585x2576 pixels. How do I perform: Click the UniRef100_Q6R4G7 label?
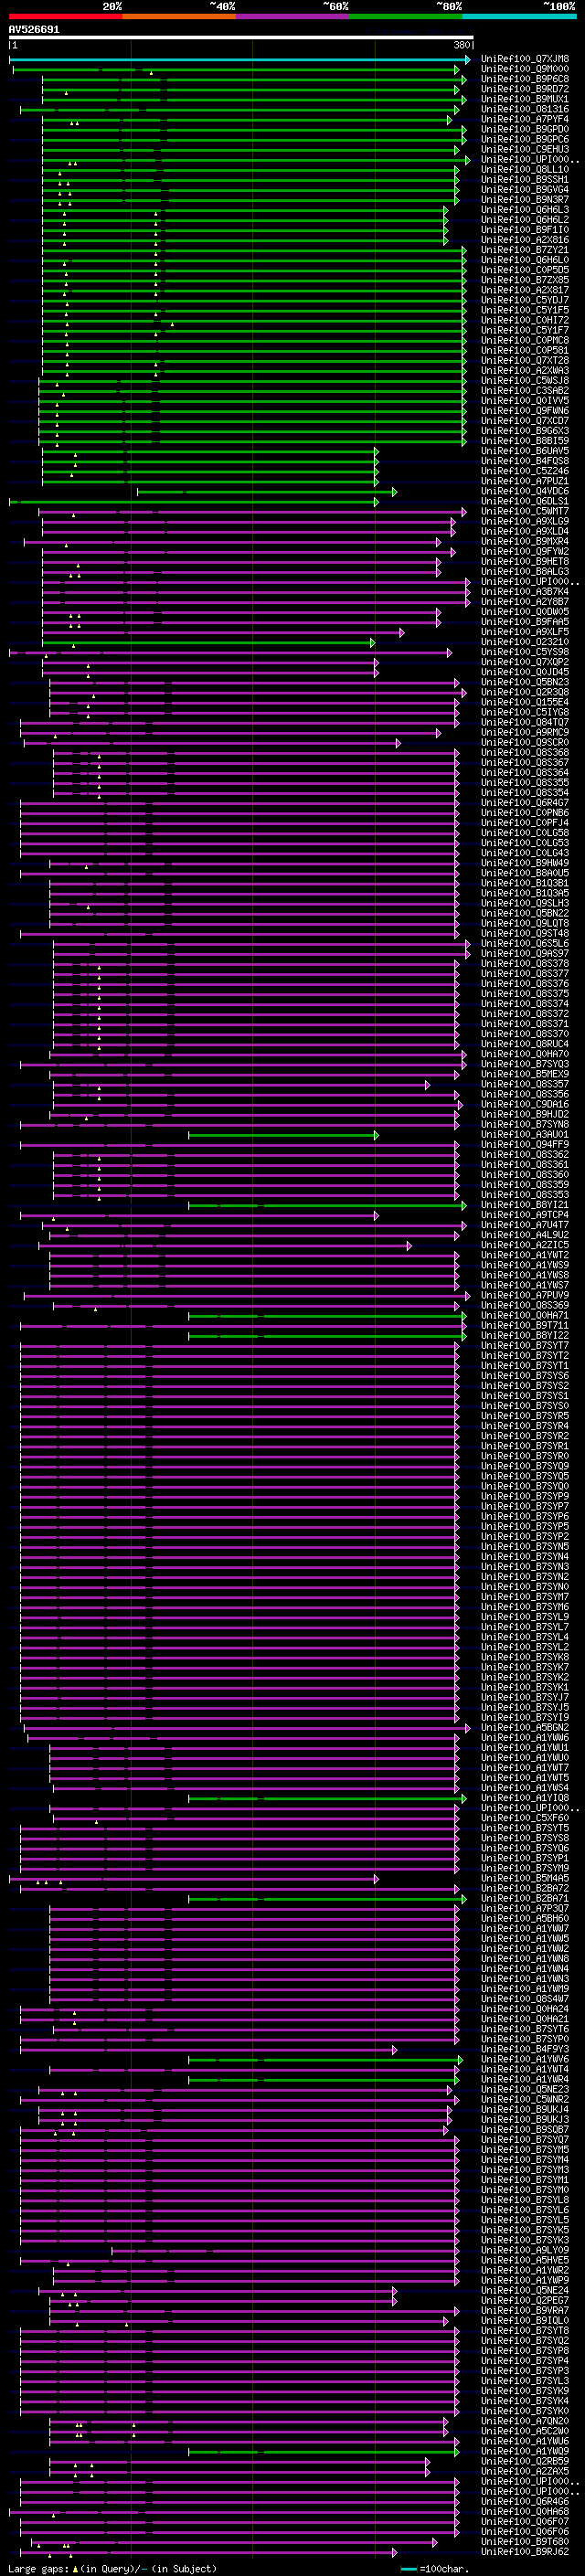525,803
